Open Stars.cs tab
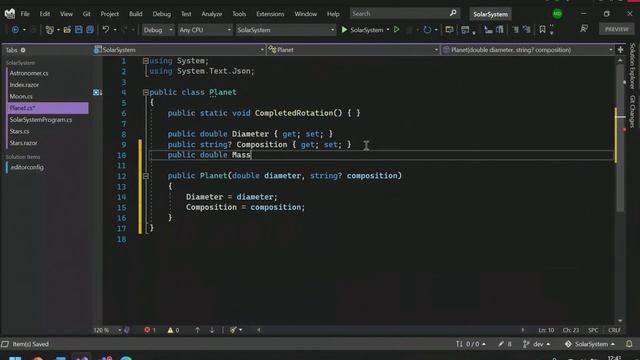The height and width of the screenshot is (360, 640). coord(20,131)
